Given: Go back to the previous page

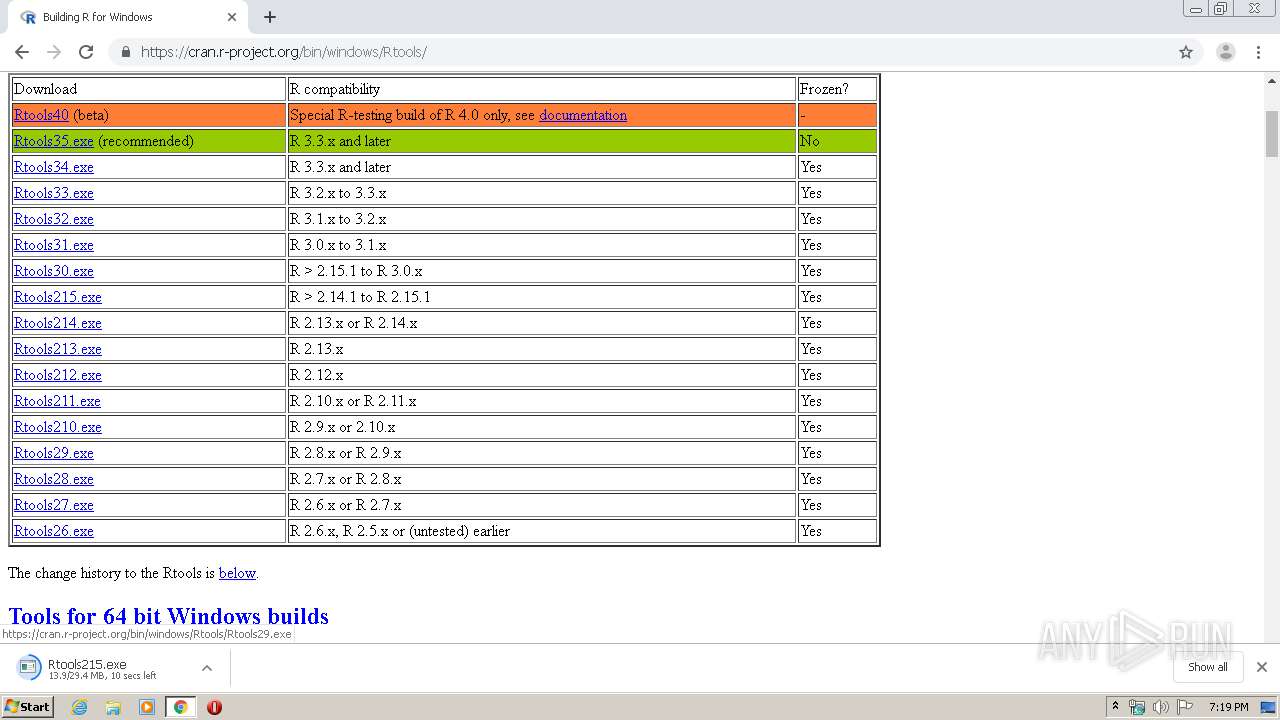Looking at the screenshot, I should (22, 52).
